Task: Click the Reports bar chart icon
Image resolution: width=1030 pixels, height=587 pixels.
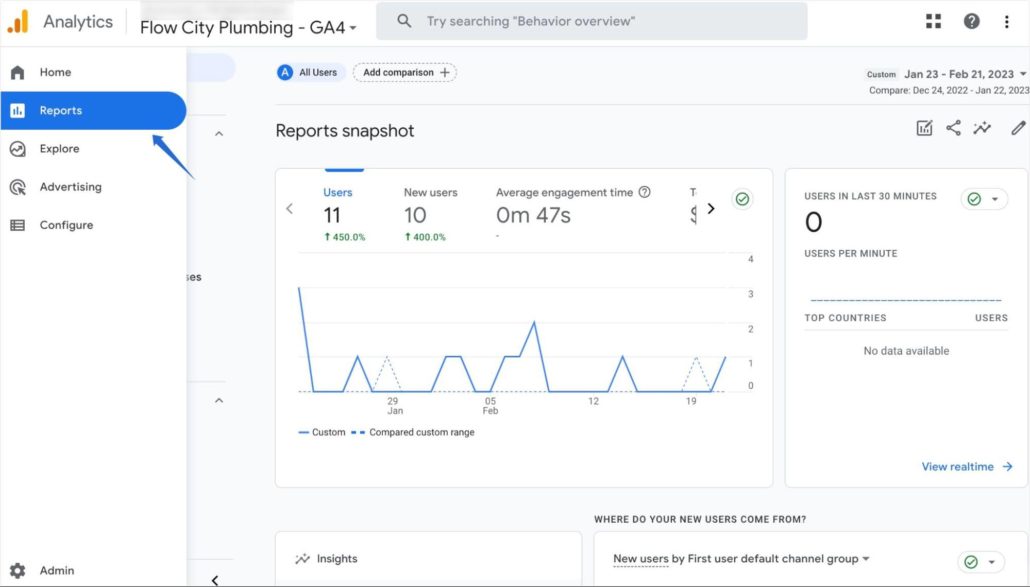Action: tap(18, 110)
